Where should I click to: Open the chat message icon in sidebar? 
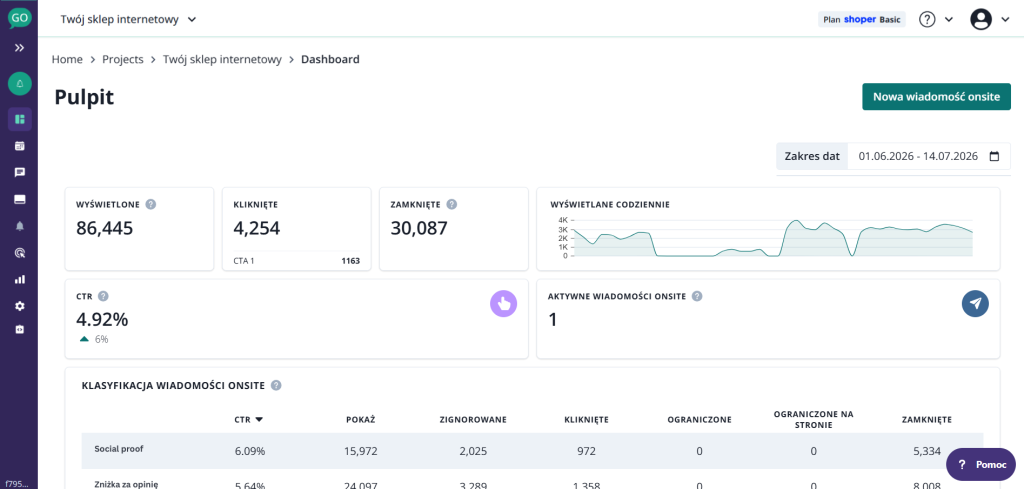pyautogui.click(x=20, y=172)
